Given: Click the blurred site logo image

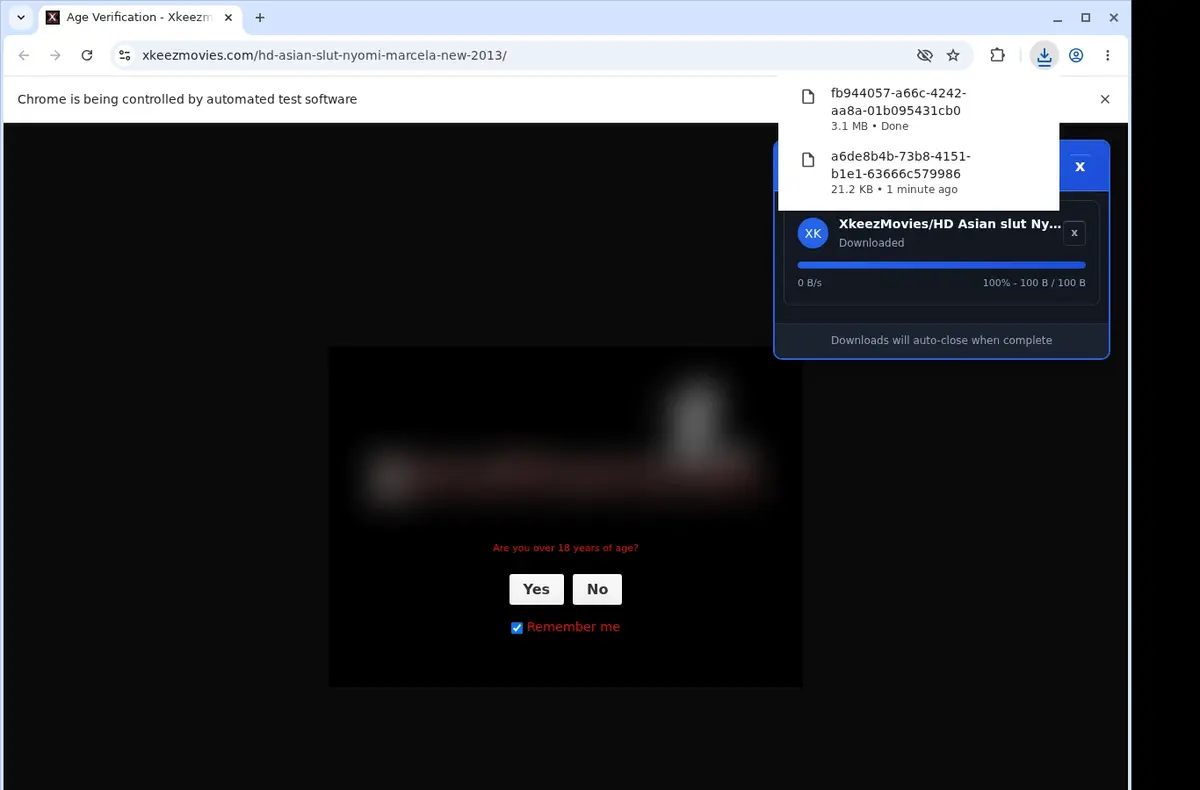Looking at the screenshot, I should pyautogui.click(x=565, y=445).
